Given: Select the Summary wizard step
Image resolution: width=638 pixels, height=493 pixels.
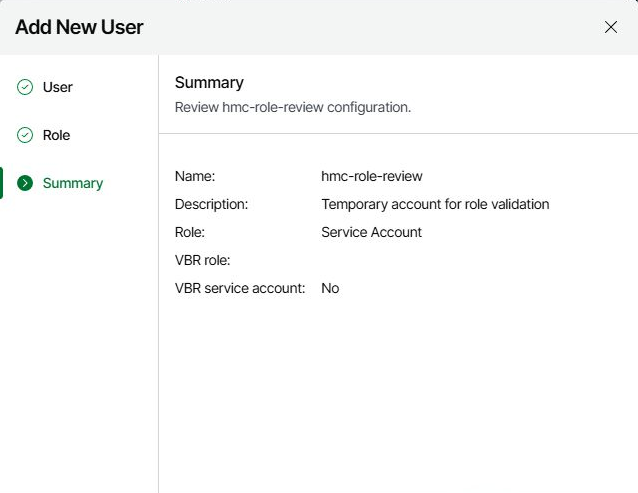Looking at the screenshot, I should click(x=73, y=183).
